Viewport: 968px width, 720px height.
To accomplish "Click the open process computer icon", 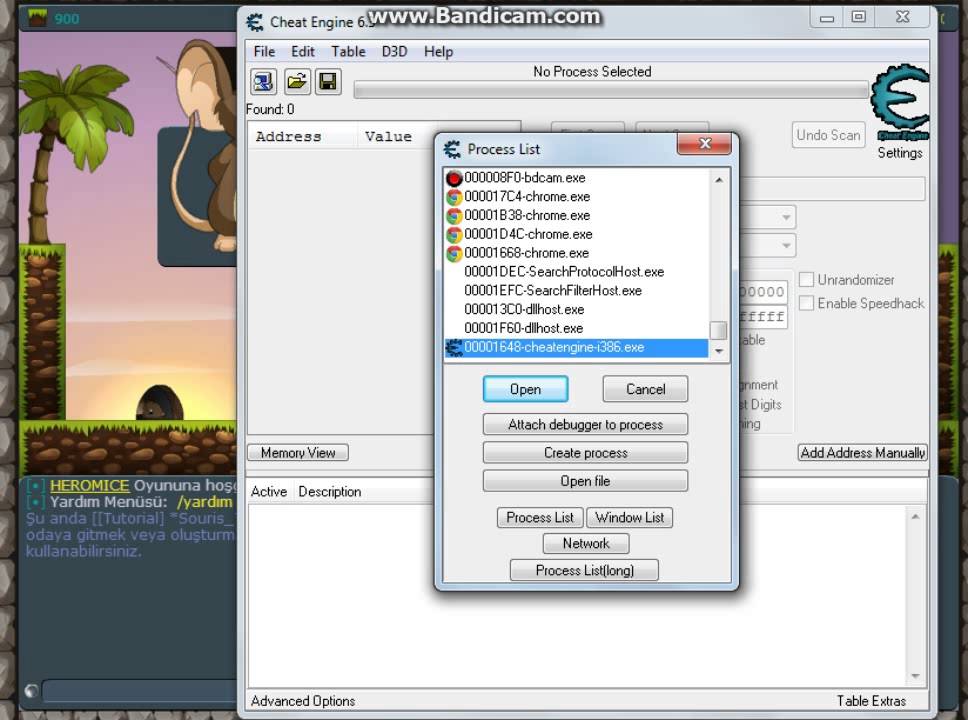I will click(264, 82).
